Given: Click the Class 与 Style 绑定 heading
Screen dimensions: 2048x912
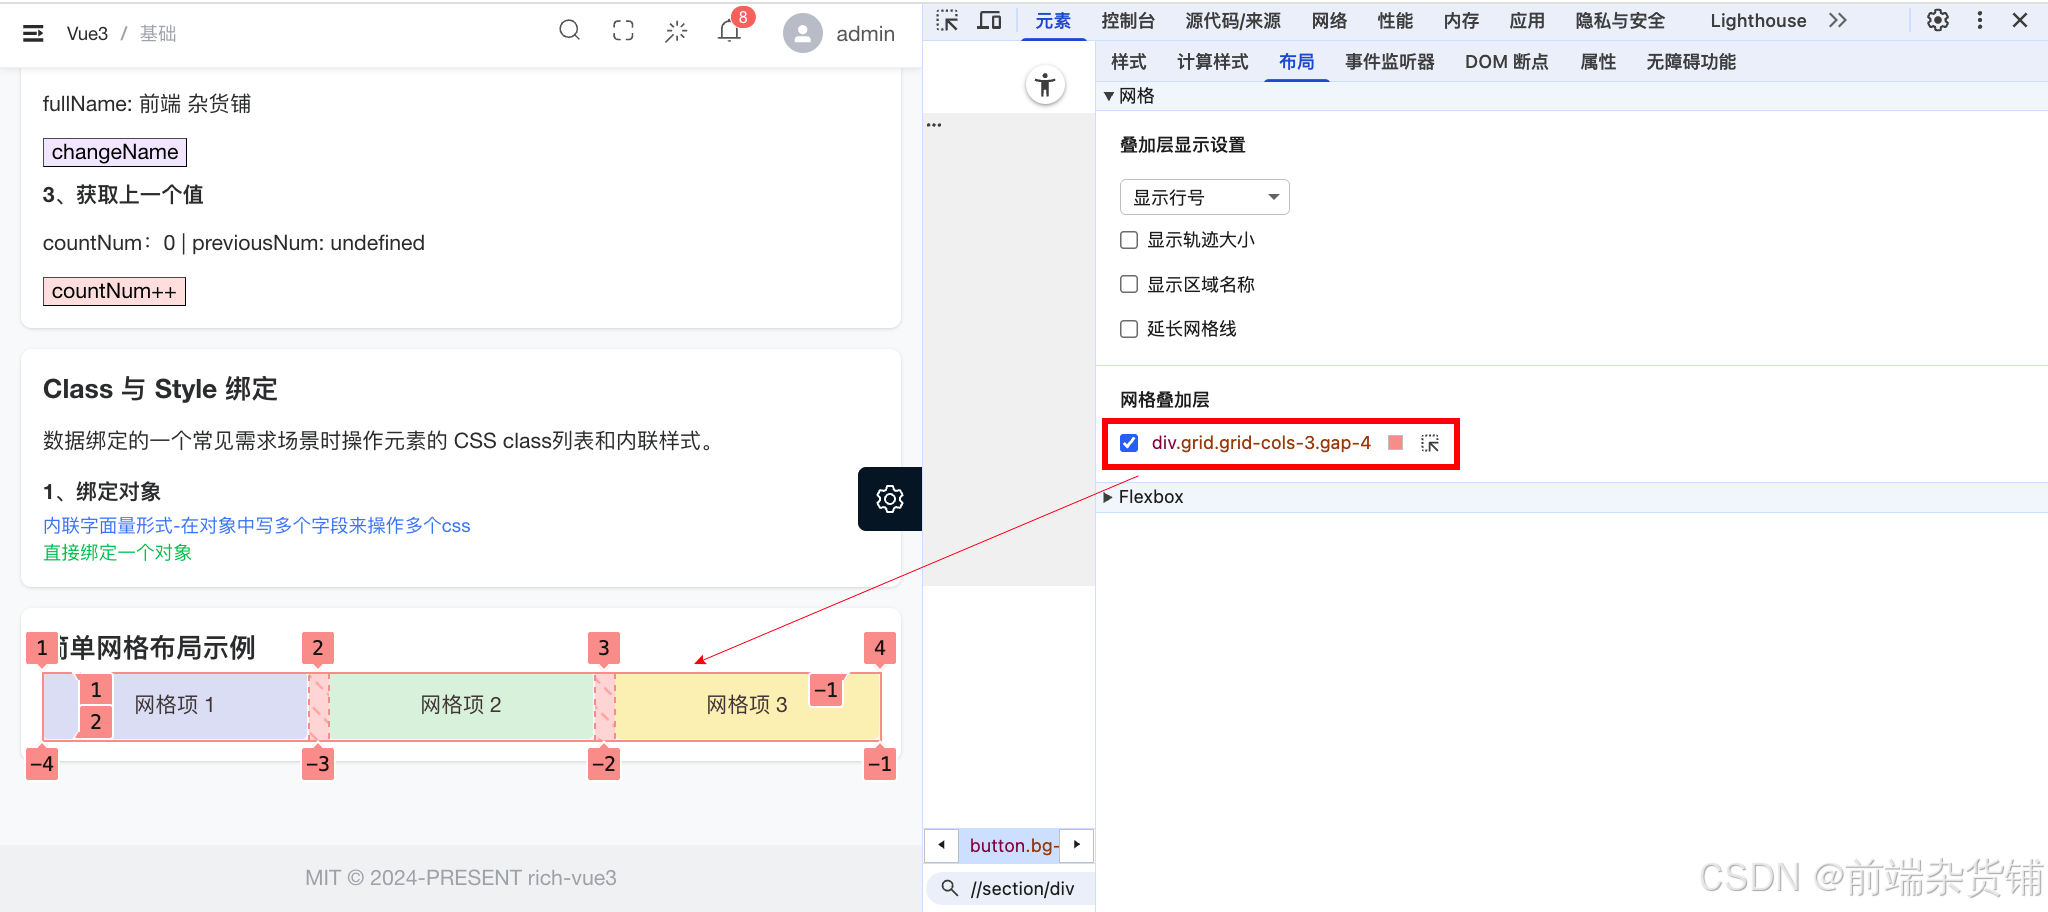Looking at the screenshot, I should [x=160, y=389].
